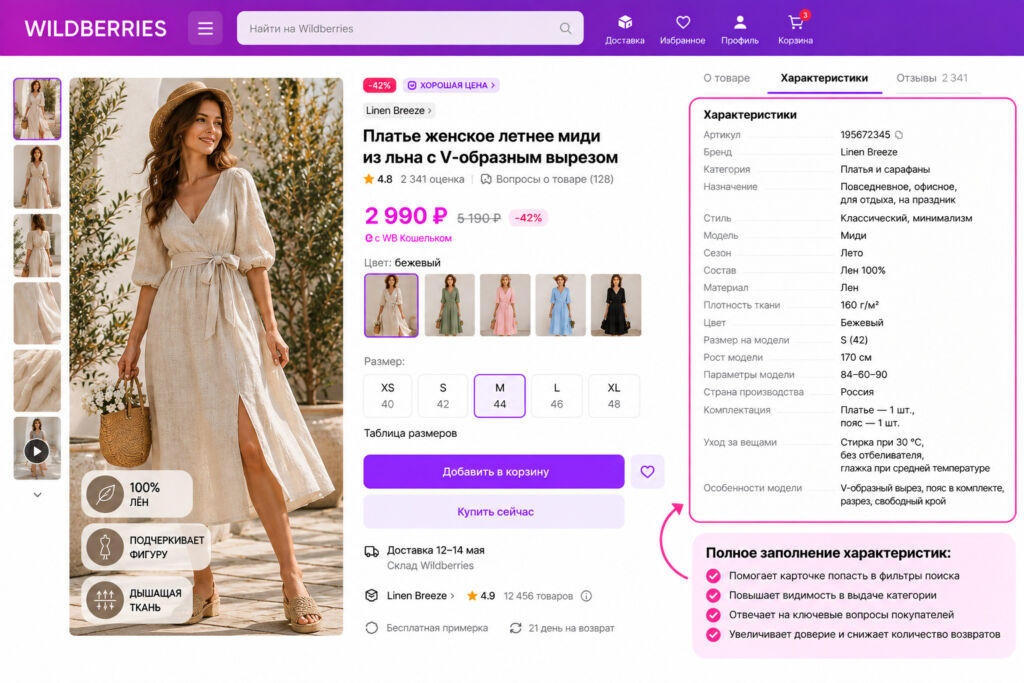Choose the pink dress color

[x=505, y=306]
